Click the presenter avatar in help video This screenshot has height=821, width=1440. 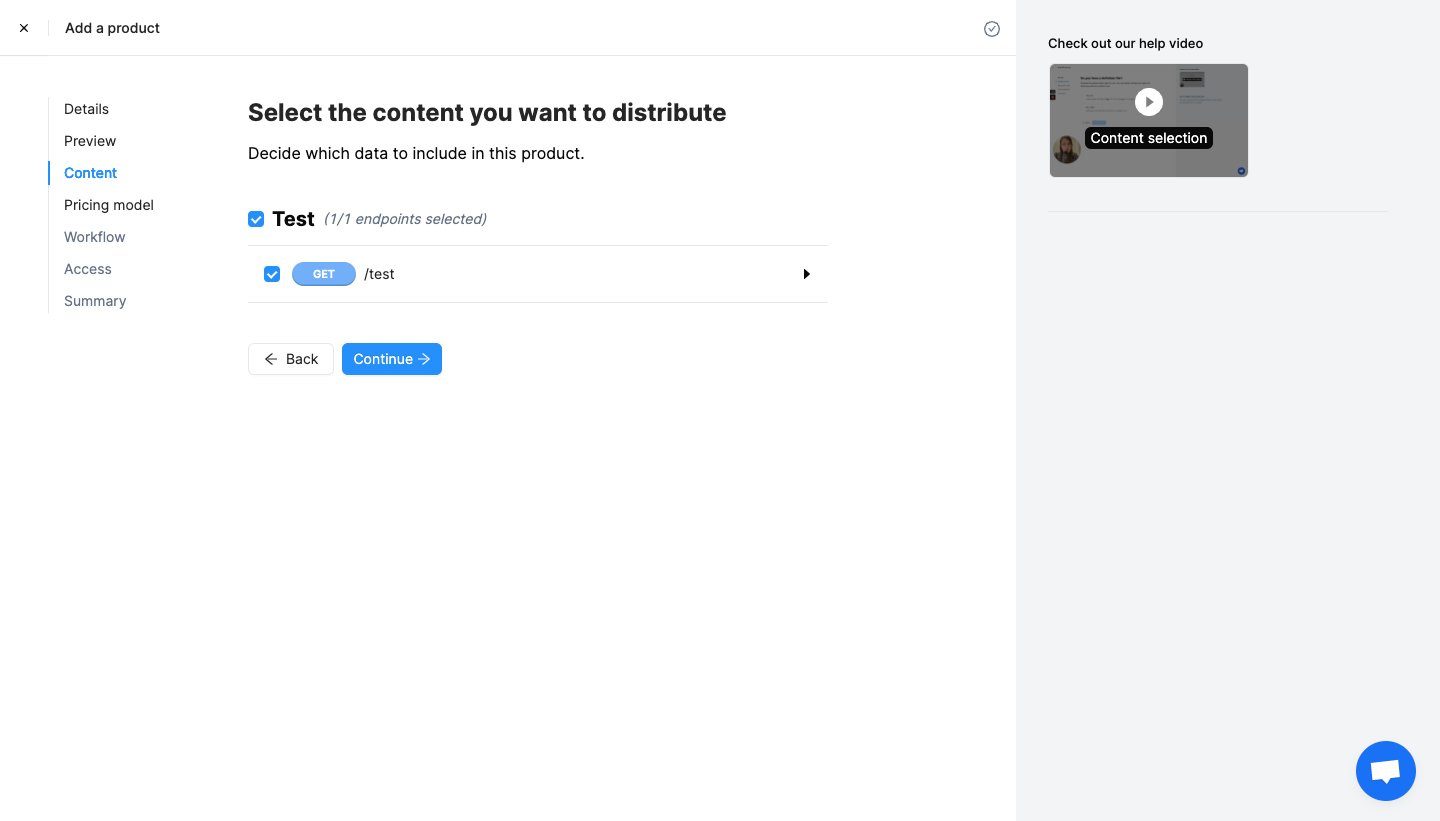1066,149
